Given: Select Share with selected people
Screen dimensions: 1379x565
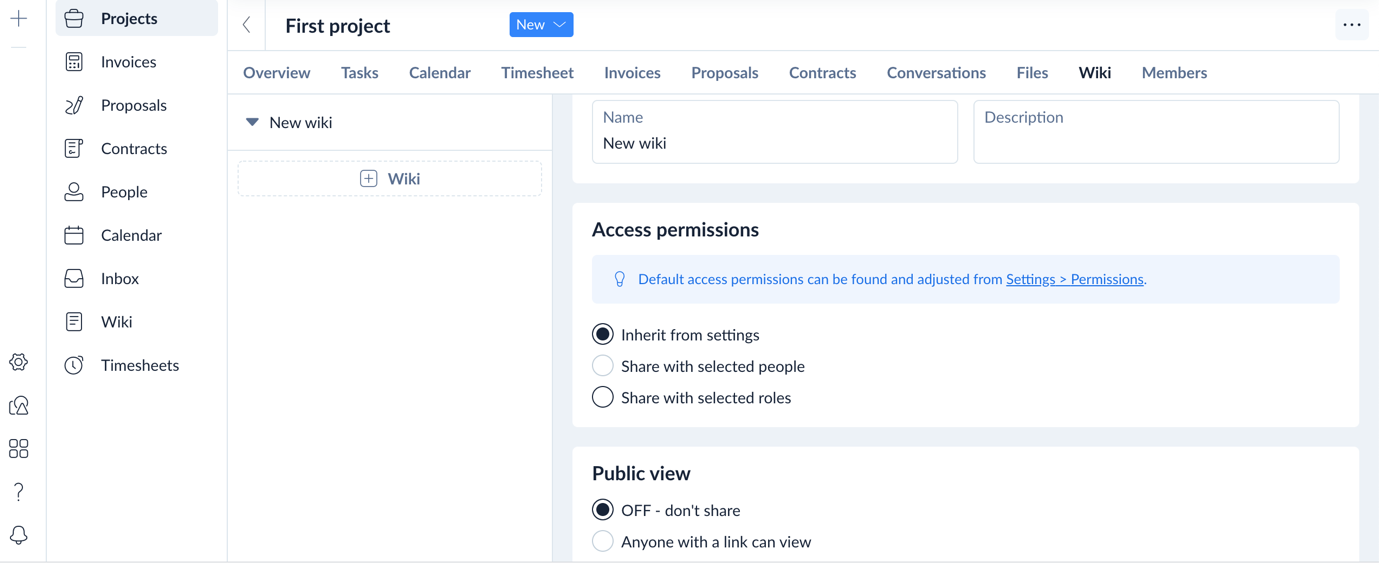Looking at the screenshot, I should (x=603, y=366).
